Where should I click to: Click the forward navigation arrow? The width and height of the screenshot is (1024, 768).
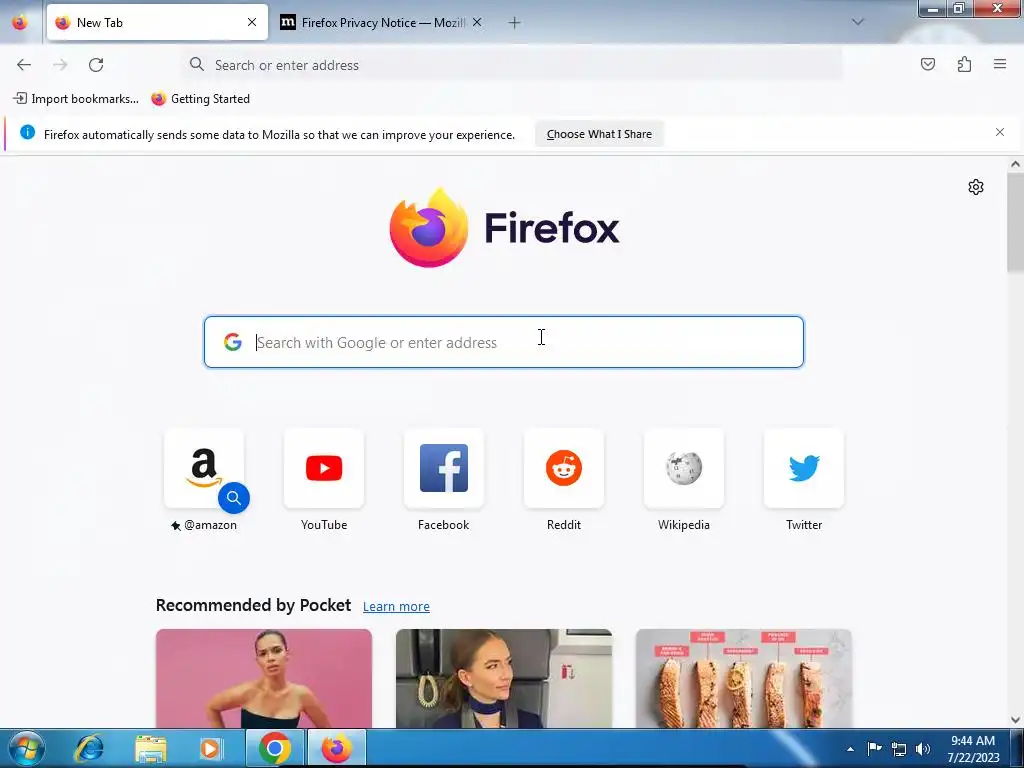point(60,65)
